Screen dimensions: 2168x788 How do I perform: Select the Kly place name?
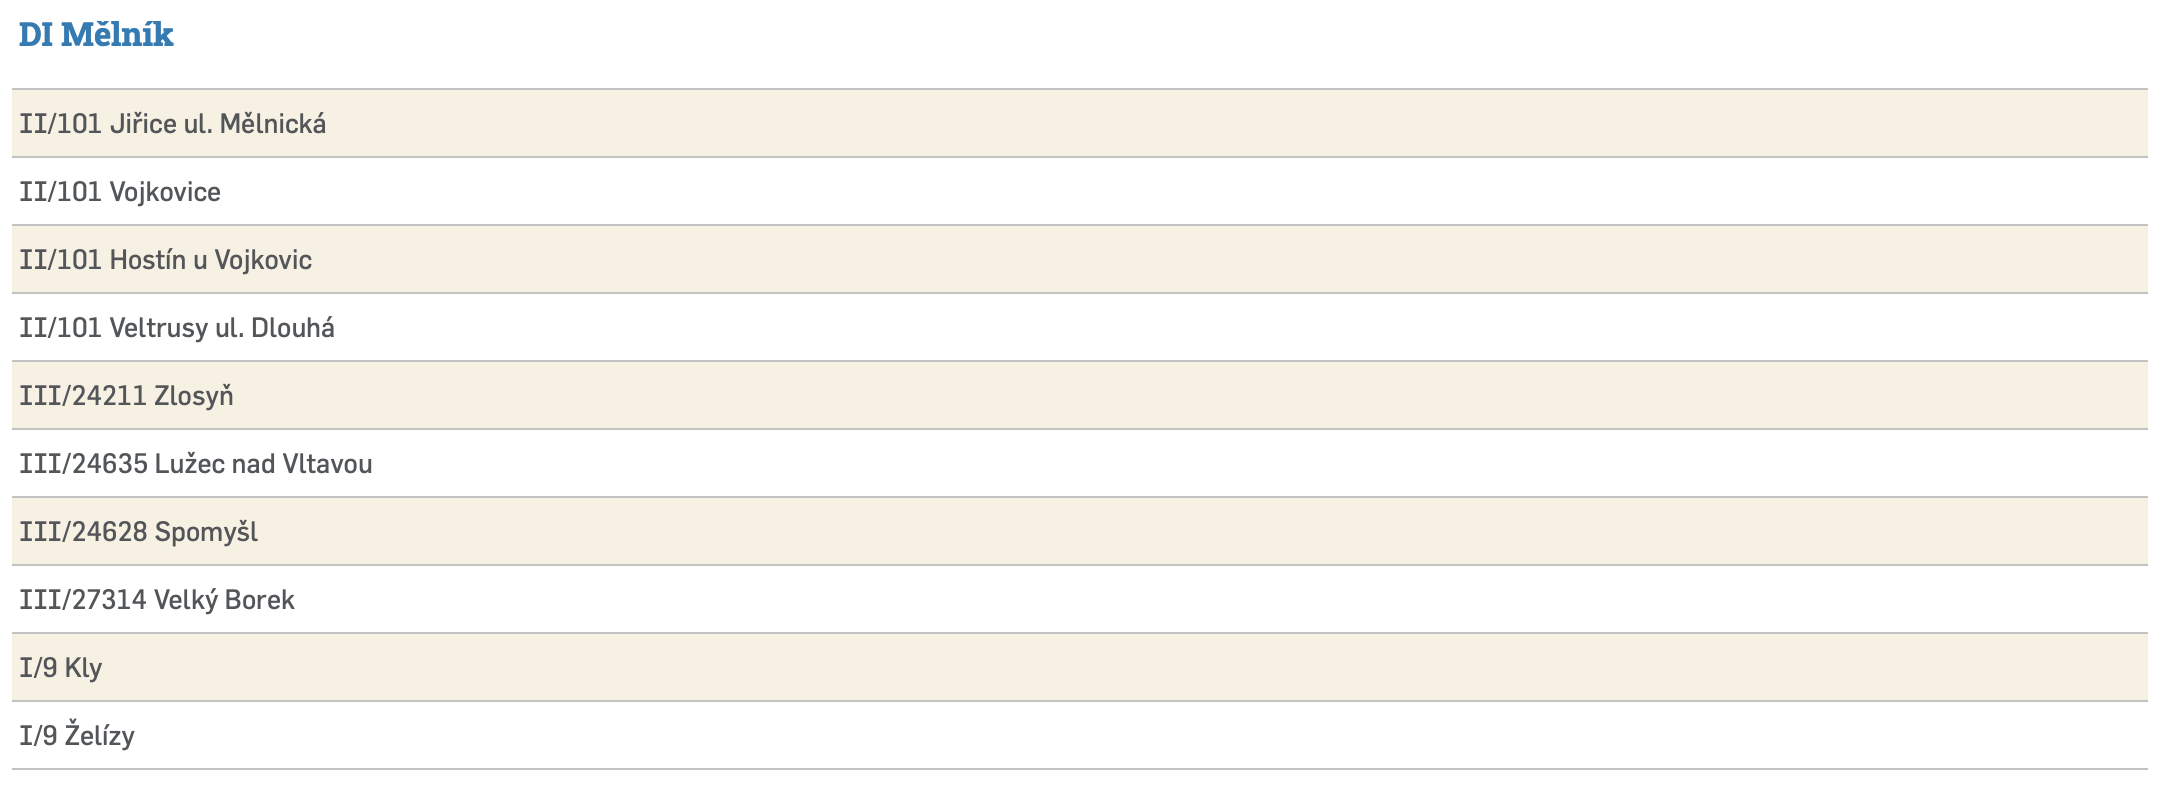[x=84, y=668]
